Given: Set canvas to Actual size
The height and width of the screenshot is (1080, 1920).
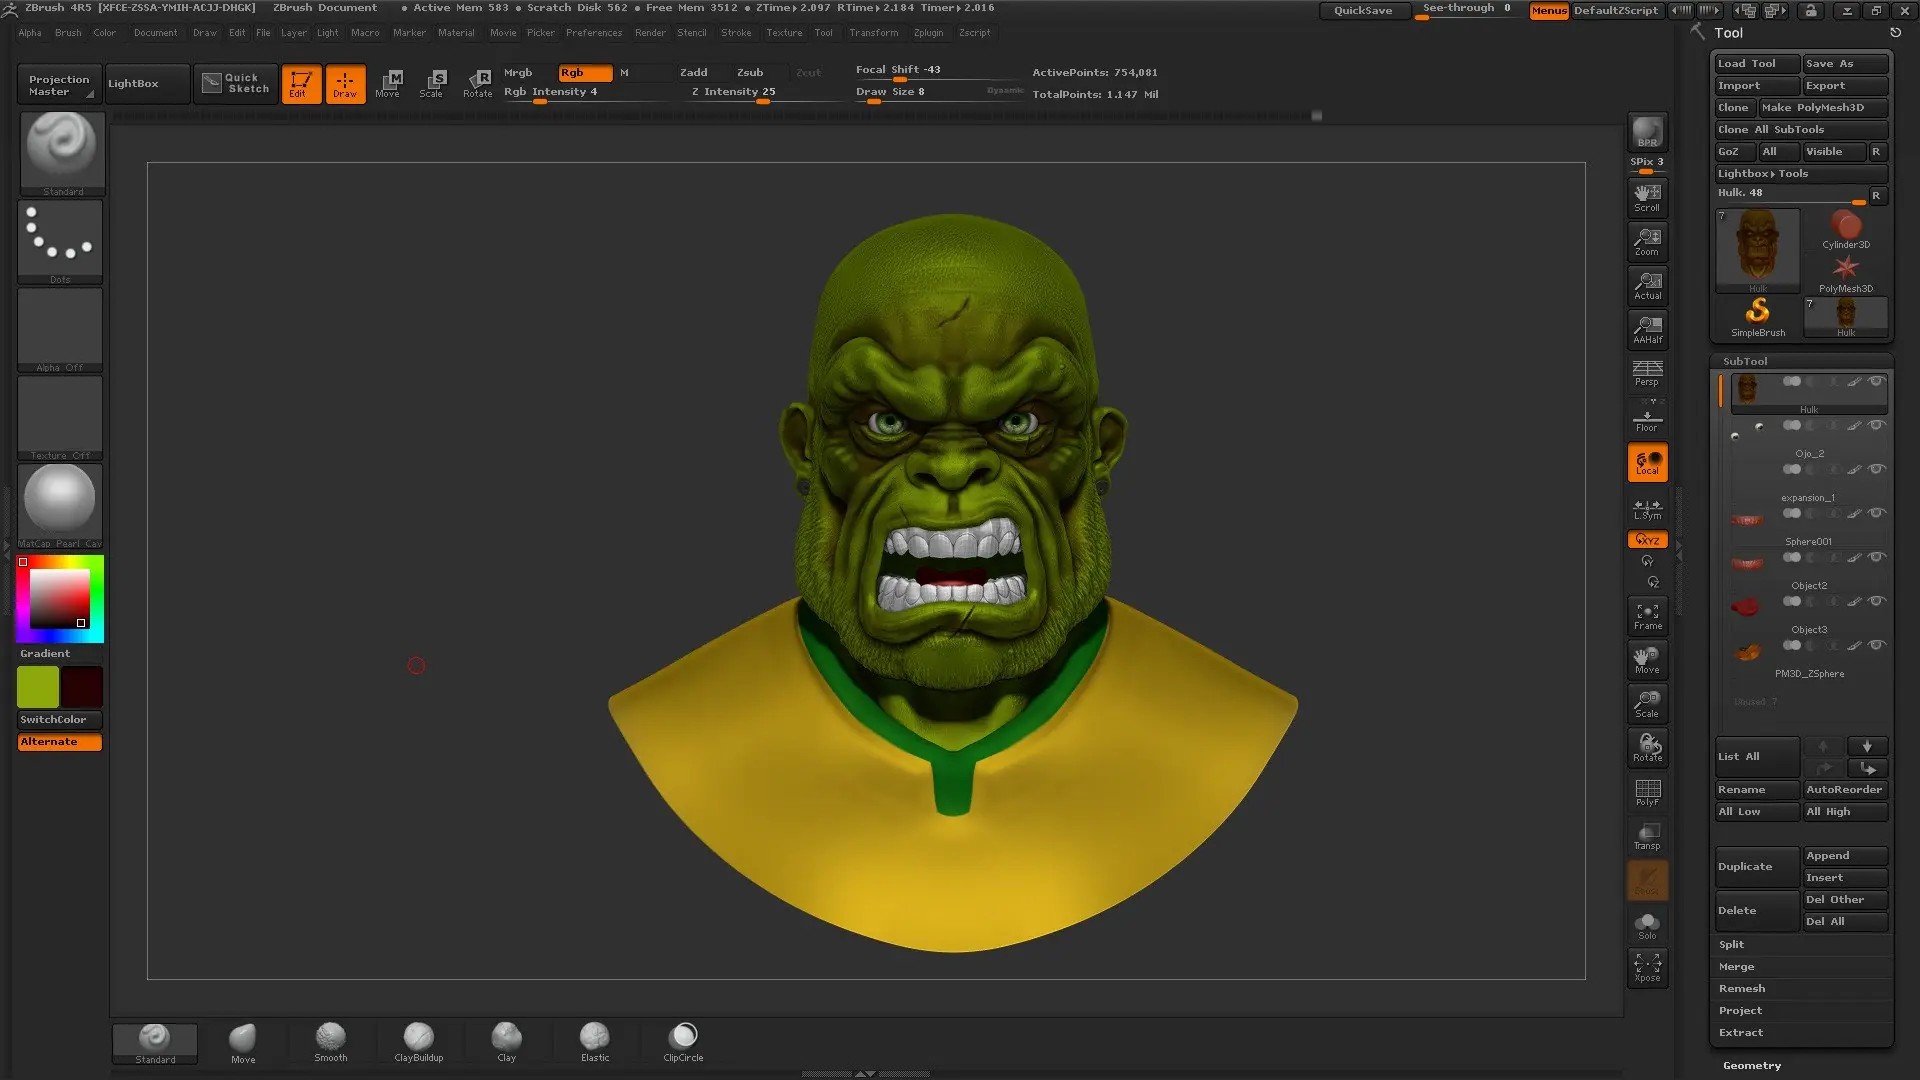Looking at the screenshot, I should pyautogui.click(x=1647, y=286).
